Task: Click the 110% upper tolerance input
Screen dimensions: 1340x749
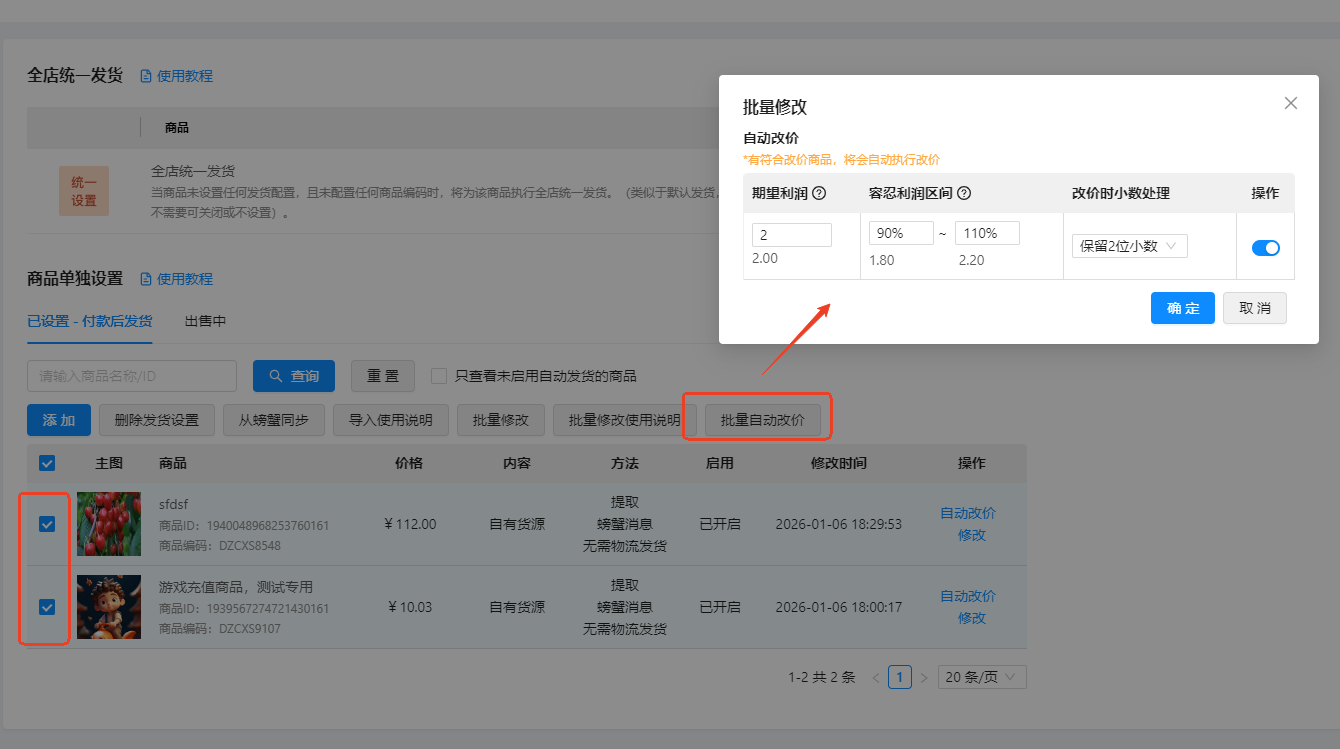Action: point(987,233)
